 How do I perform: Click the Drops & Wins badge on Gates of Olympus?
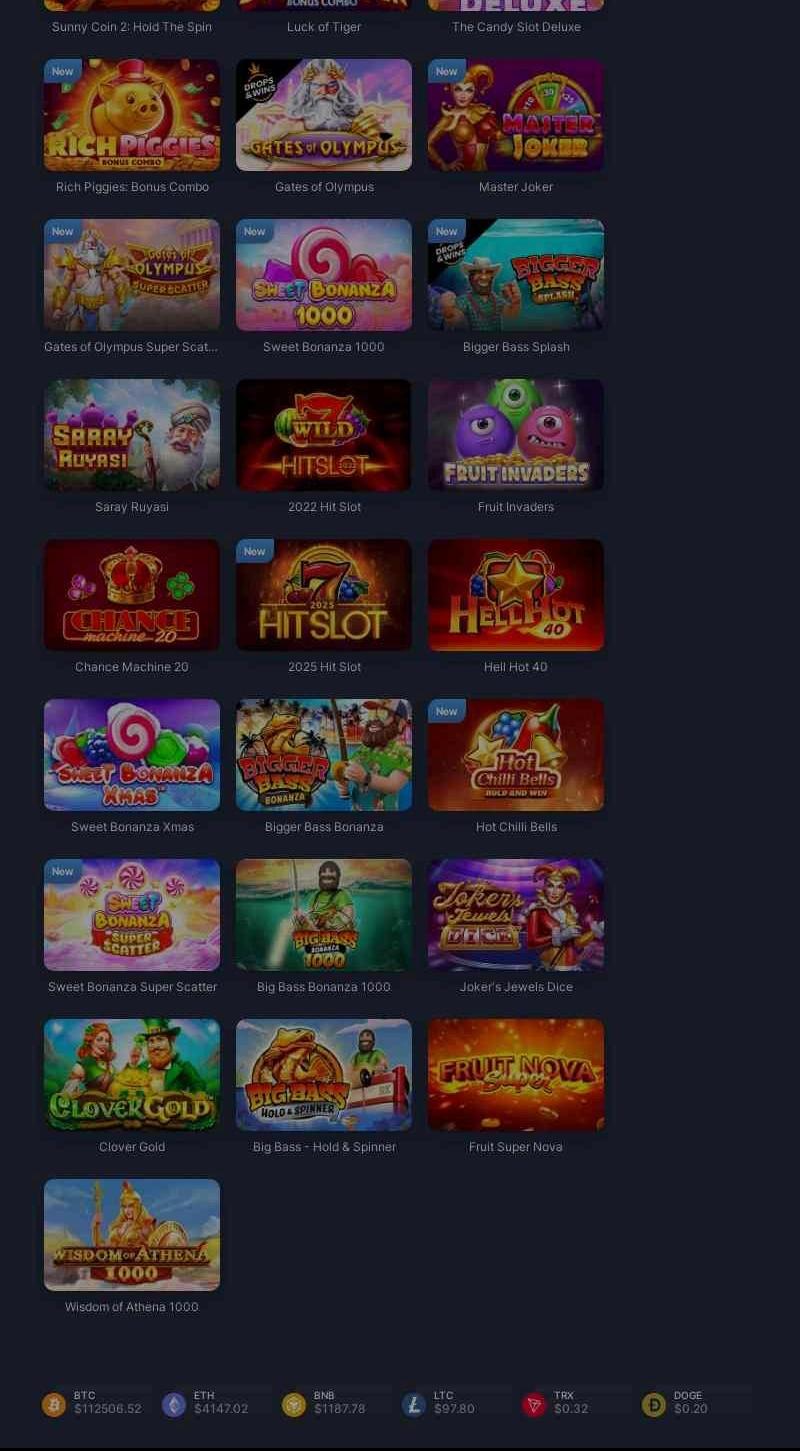(x=260, y=86)
